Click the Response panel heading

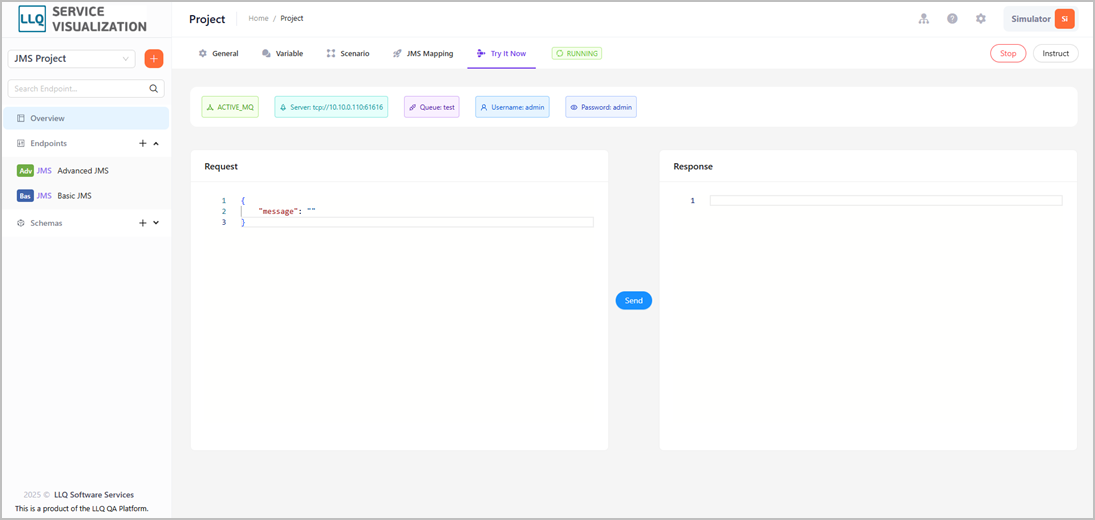tap(693, 167)
